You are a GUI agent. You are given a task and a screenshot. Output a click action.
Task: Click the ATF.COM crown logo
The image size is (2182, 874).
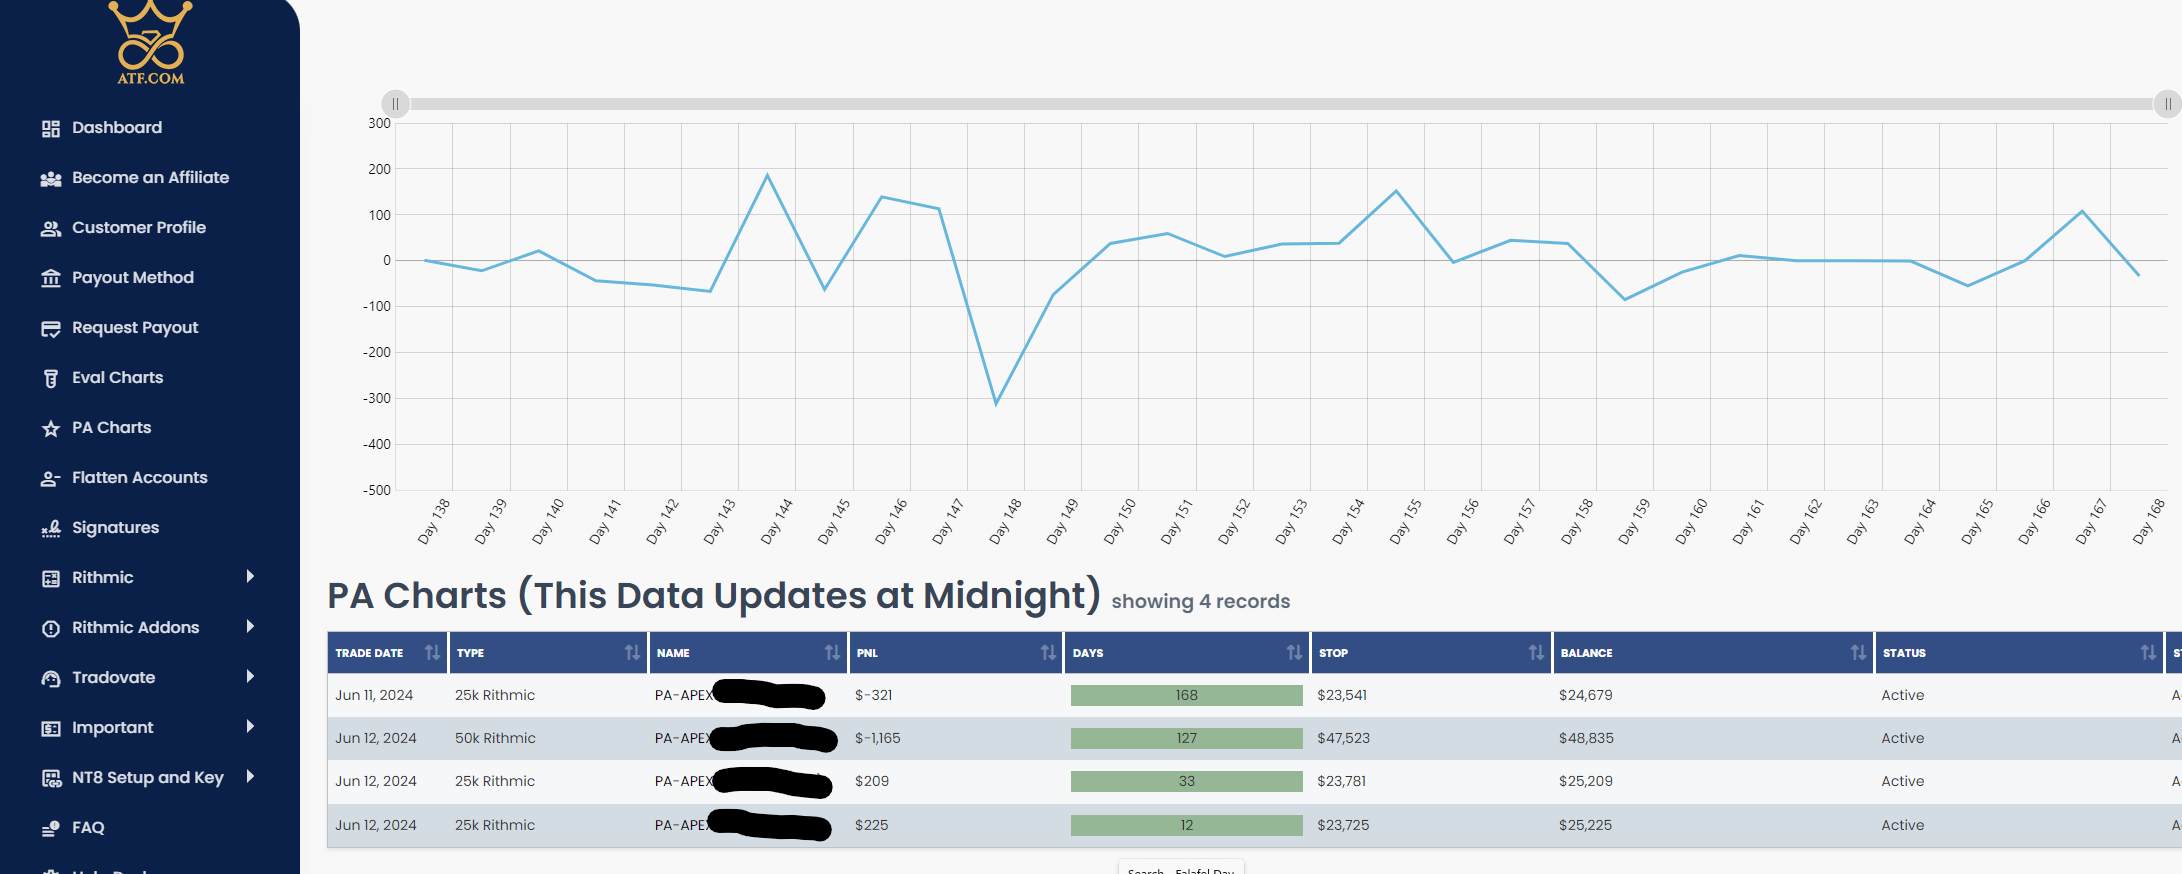click(150, 43)
